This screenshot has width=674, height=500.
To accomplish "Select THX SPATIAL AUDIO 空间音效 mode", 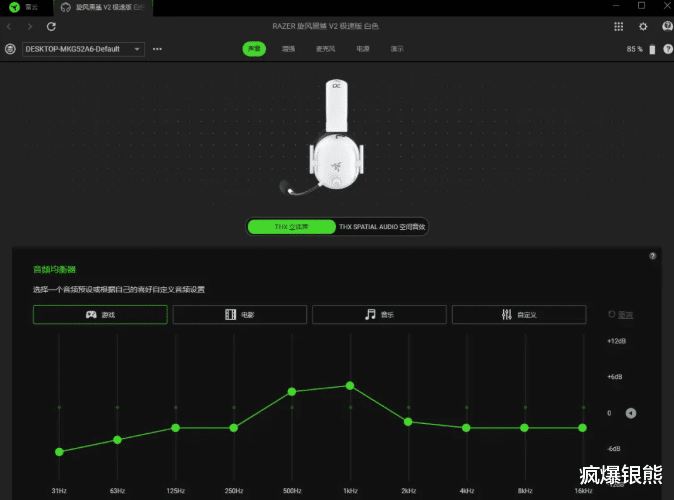I will pyautogui.click(x=382, y=227).
